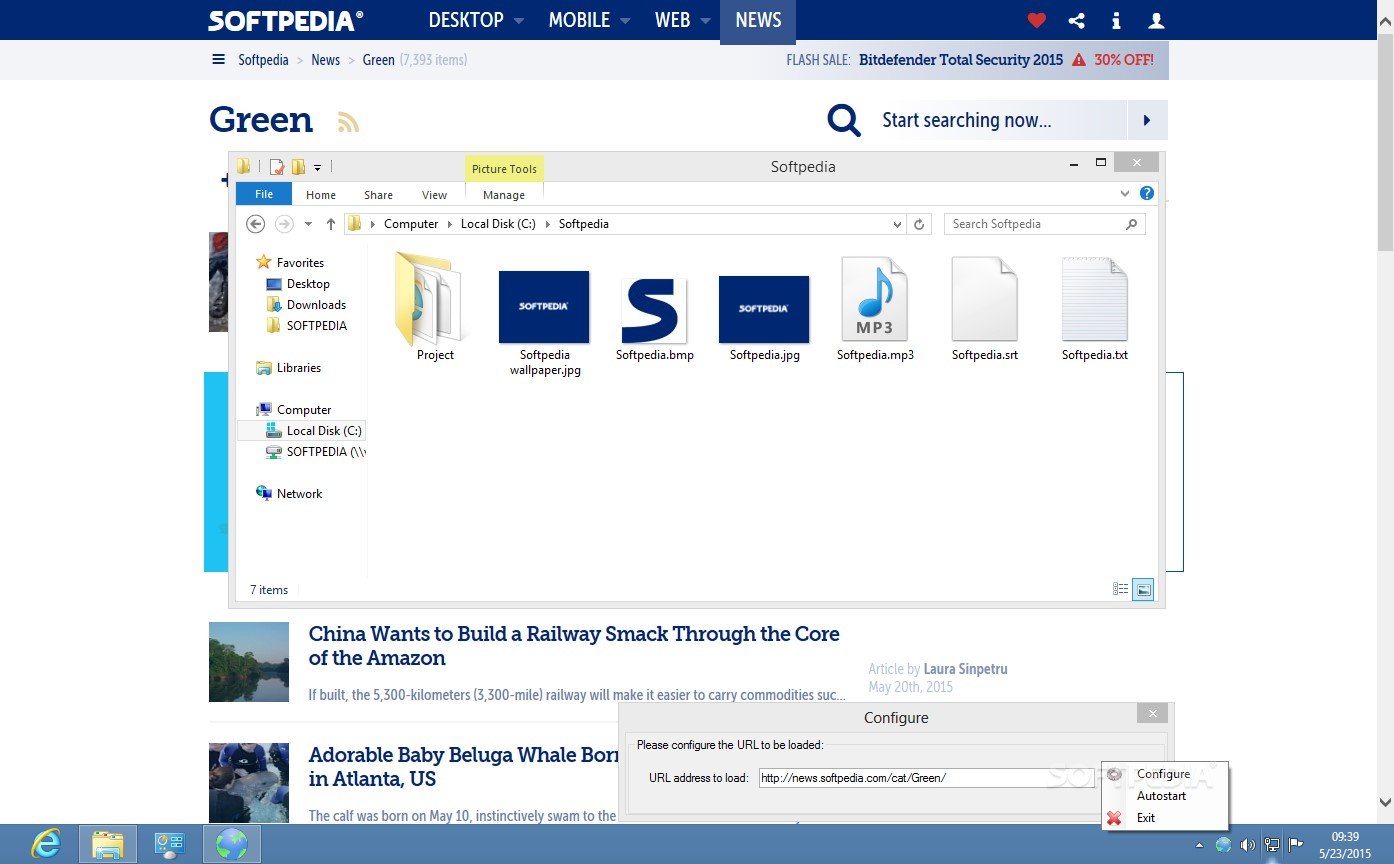The image size is (1394, 864).
Task: Go to News in the breadcrumb
Action: [x=326, y=60]
